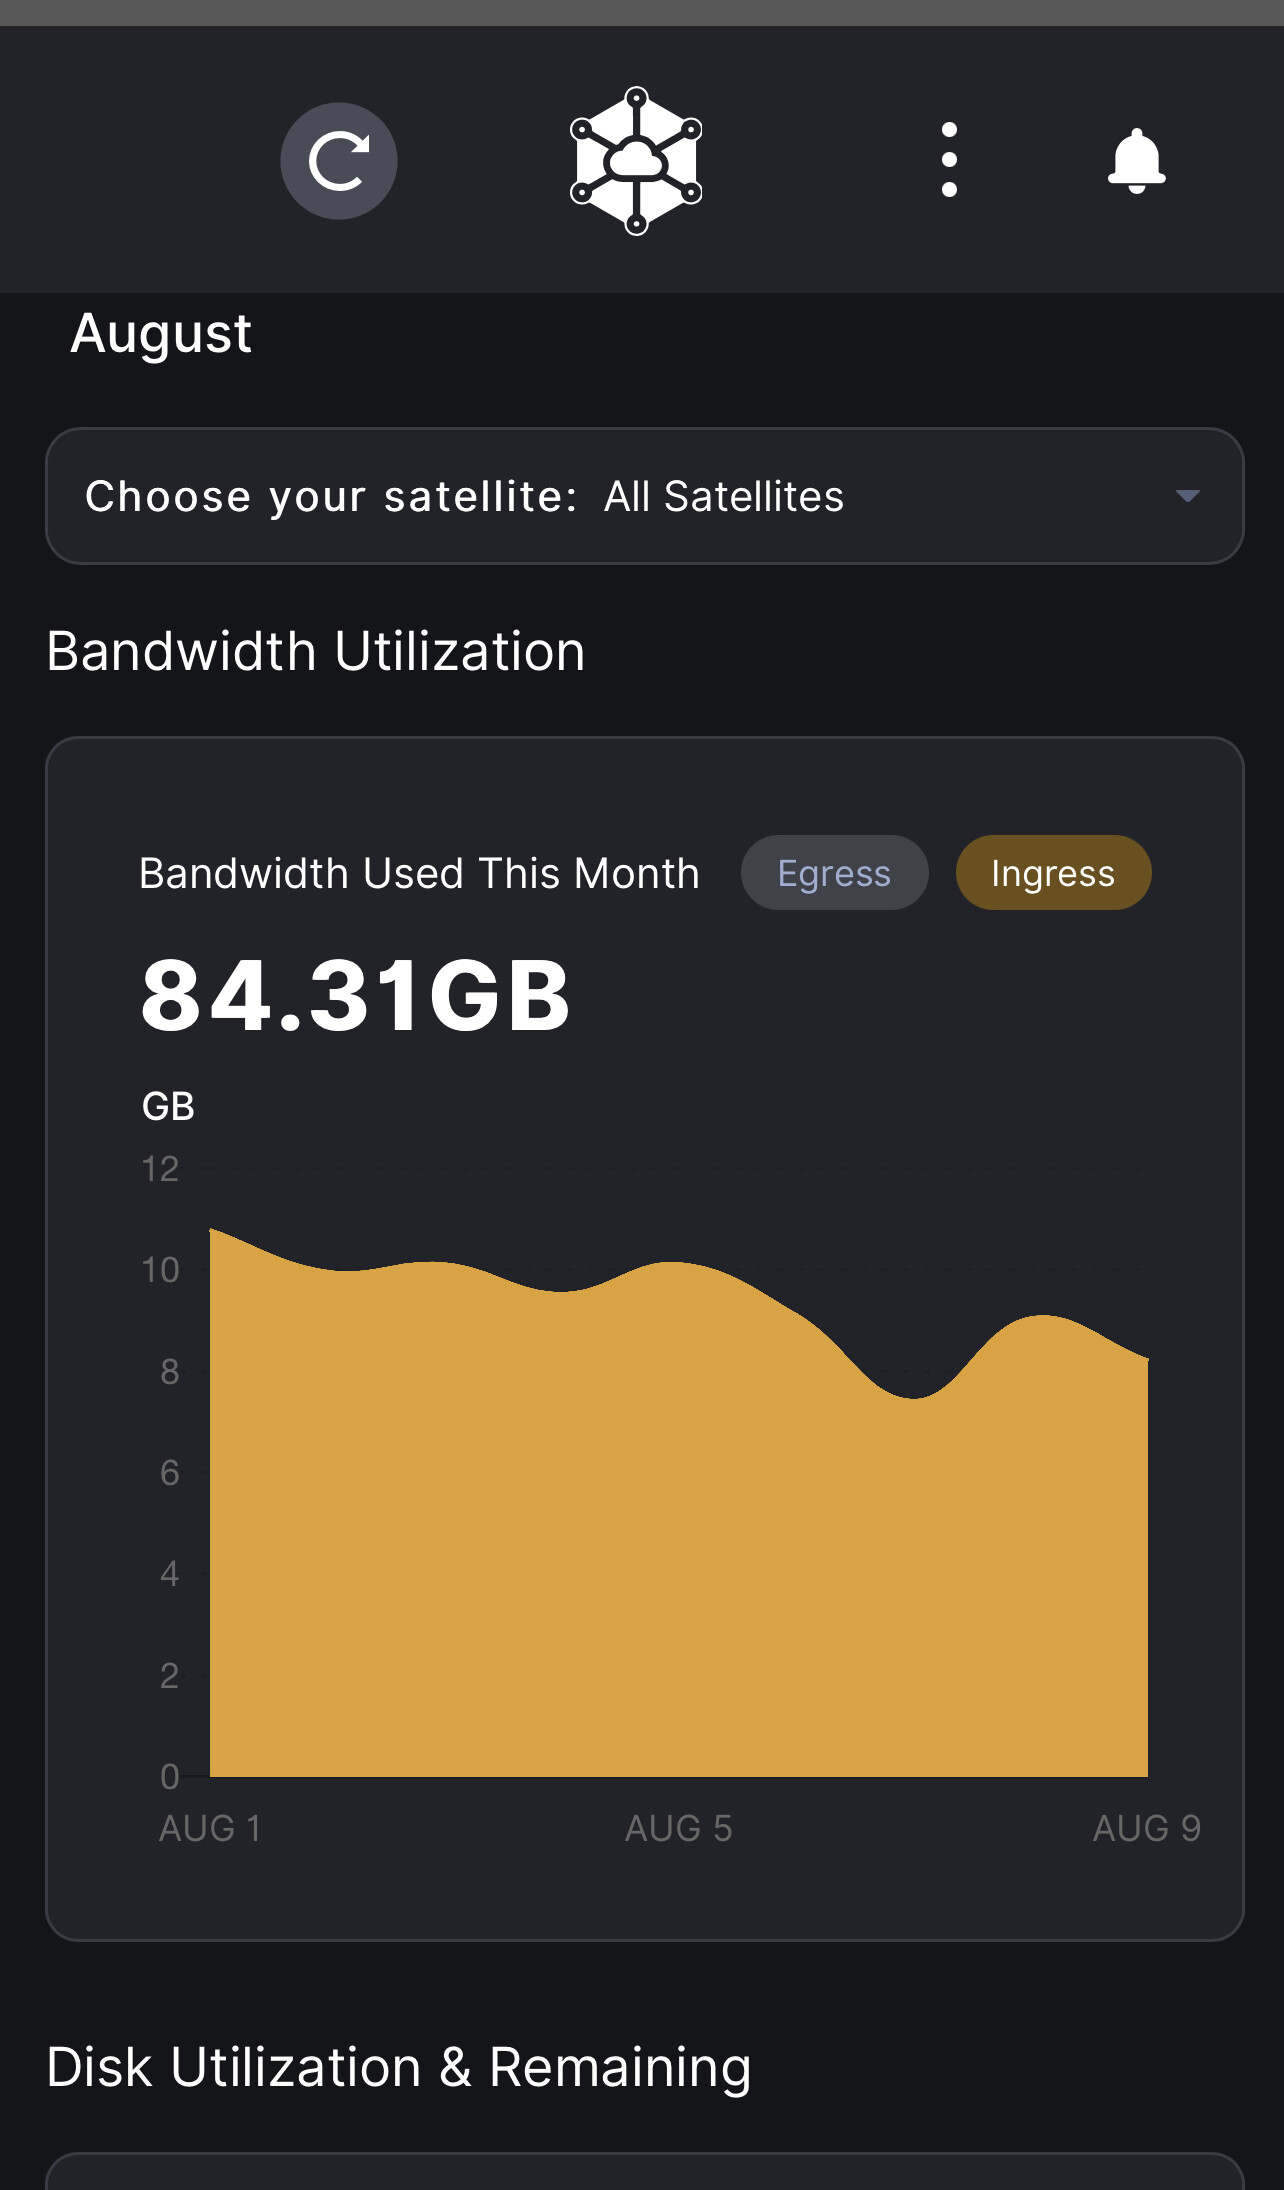Click the "Bandwidth Utilization" section heading
1284x2190 pixels.
pyautogui.click(x=316, y=652)
